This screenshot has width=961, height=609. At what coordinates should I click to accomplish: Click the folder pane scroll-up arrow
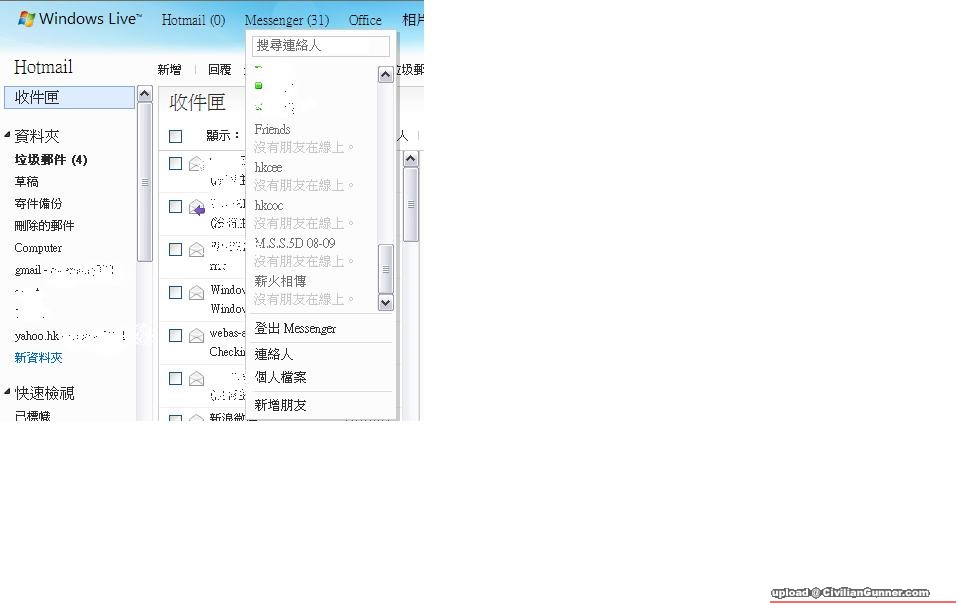144,95
